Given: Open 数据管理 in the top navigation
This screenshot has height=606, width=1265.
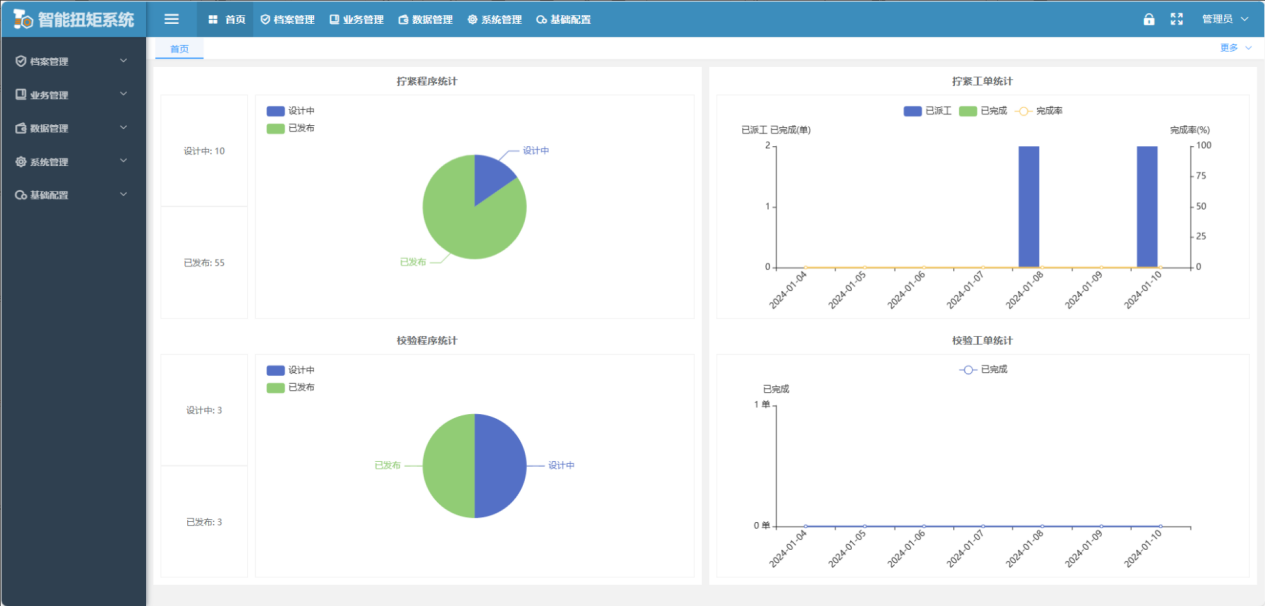Looking at the screenshot, I should [x=425, y=19].
